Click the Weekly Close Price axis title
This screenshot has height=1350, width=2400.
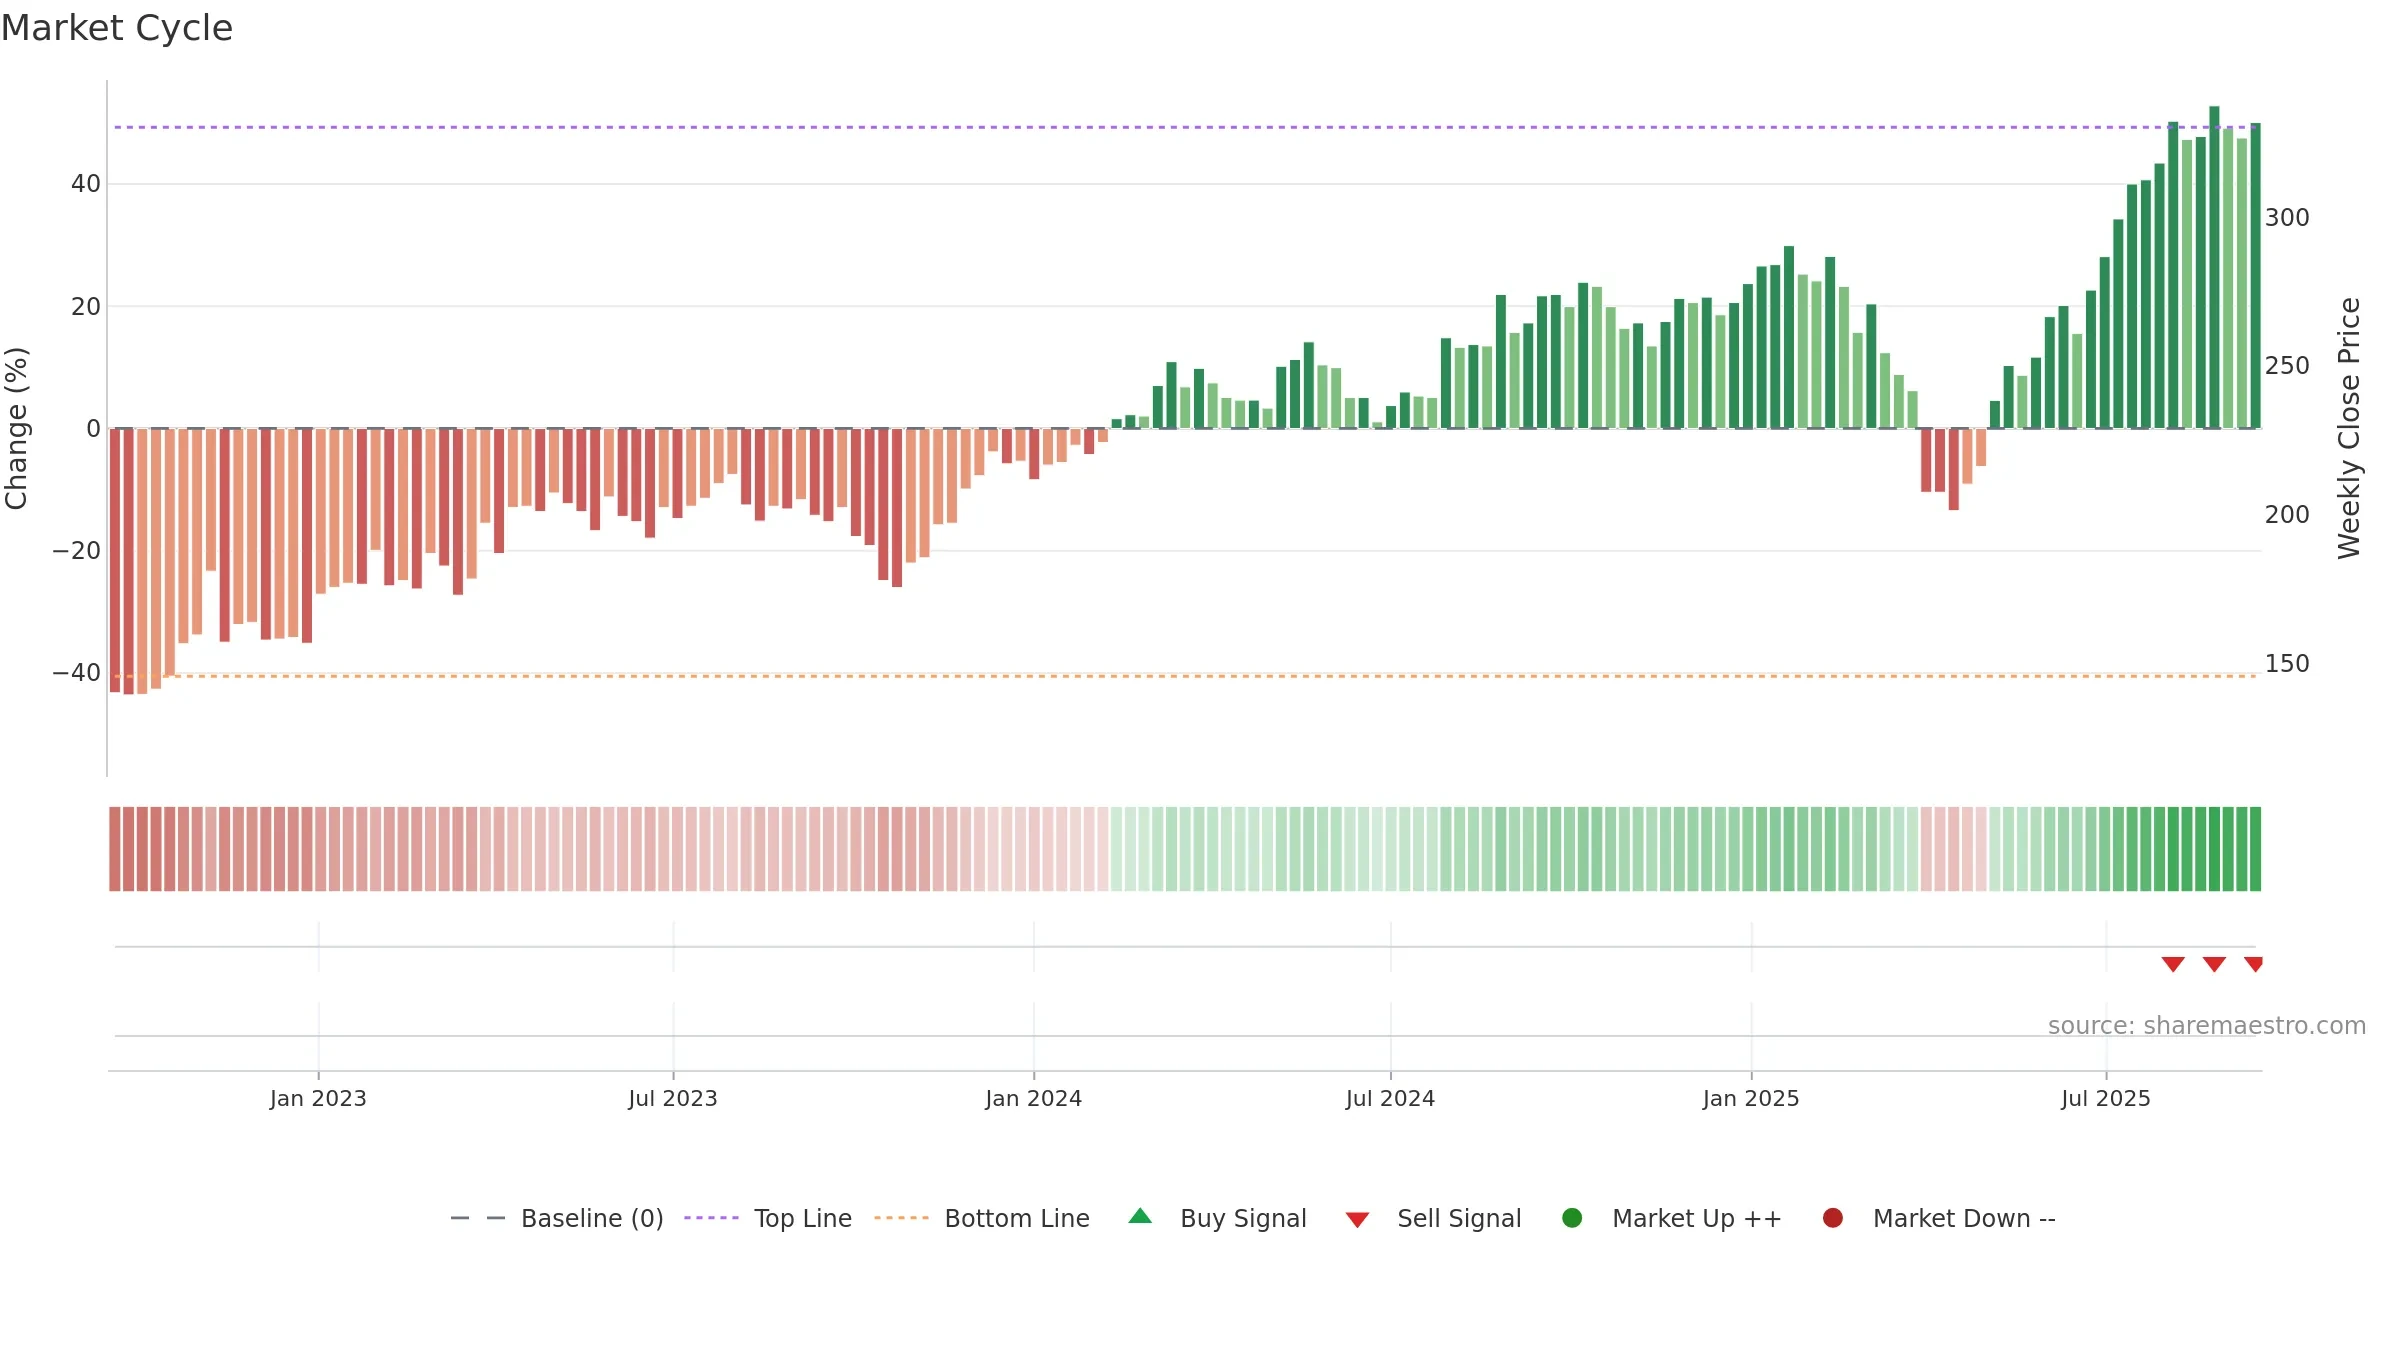[2349, 428]
